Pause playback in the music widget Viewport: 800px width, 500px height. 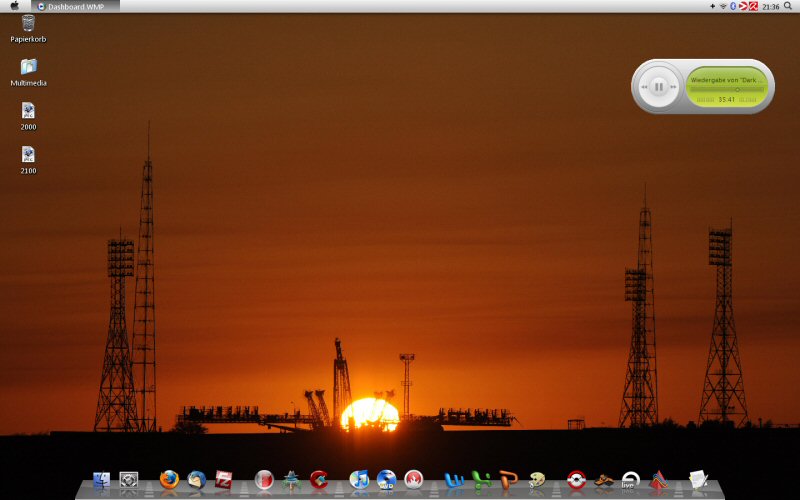click(x=659, y=87)
